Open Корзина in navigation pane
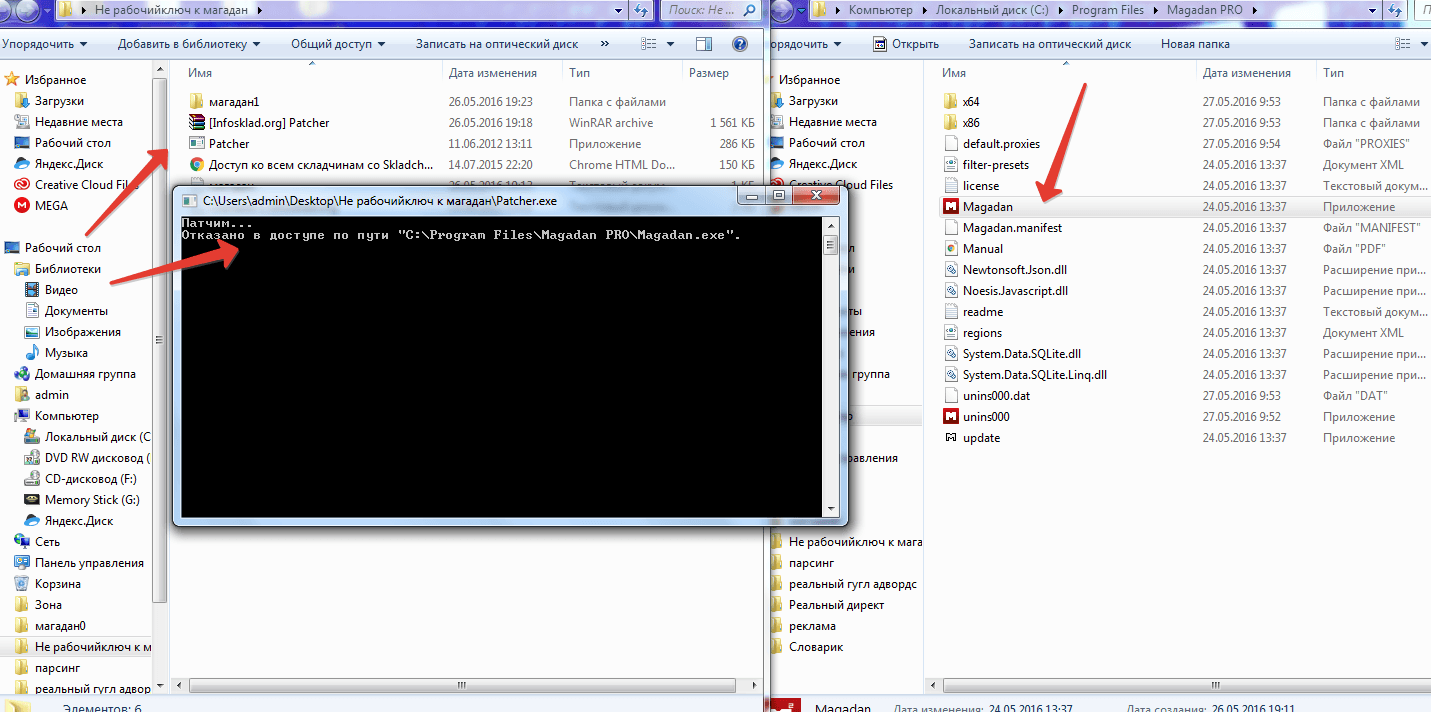 [x=48, y=583]
